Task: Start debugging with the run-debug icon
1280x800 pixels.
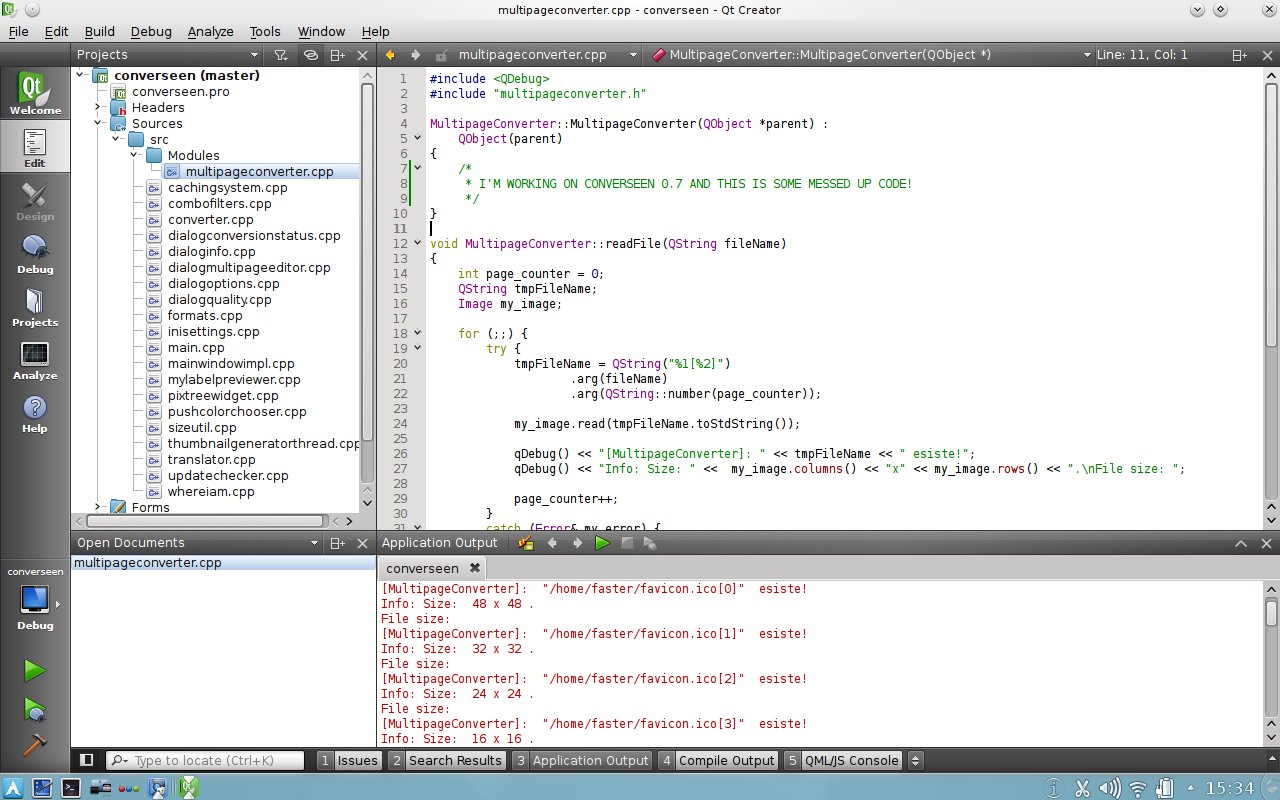Action: click(35, 709)
